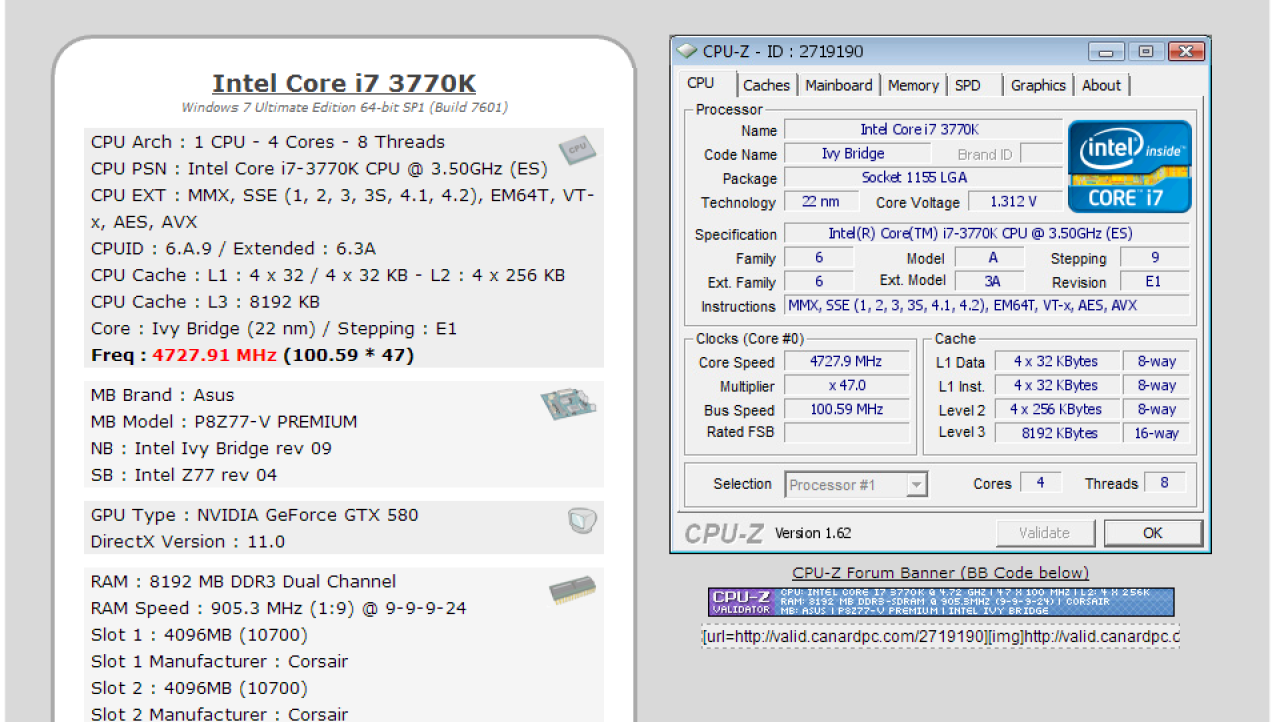Image resolution: width=1280 pixels, height=722 pixels.
Task: Click the Stepping value 9
Action: (x=1155, y=258)
